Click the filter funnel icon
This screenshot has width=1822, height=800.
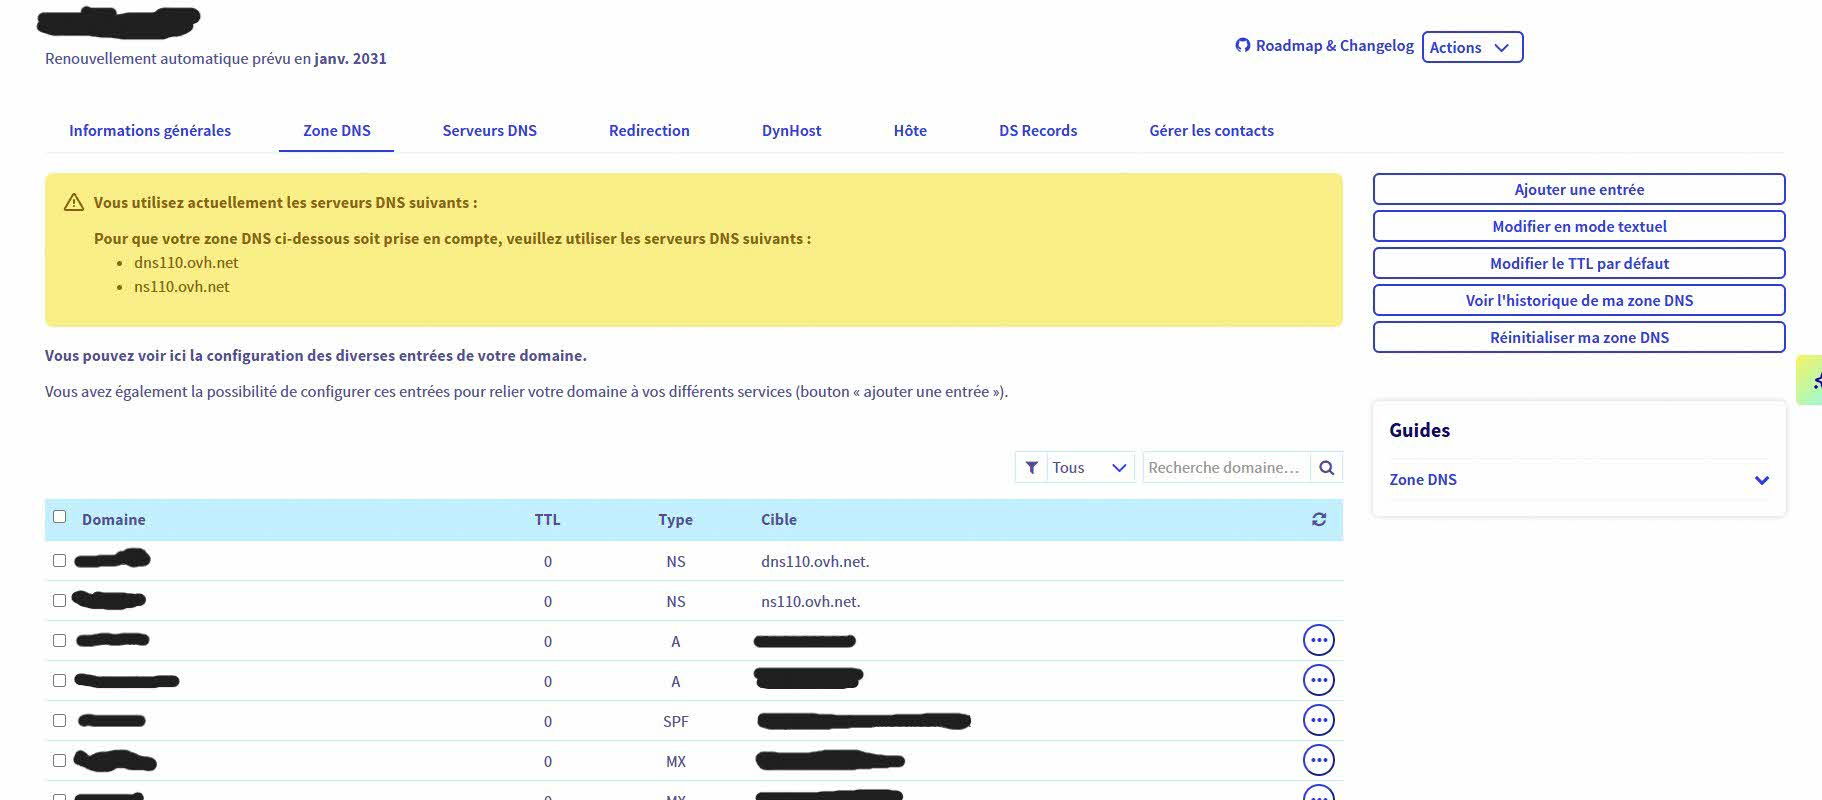tap(1031, 467)
